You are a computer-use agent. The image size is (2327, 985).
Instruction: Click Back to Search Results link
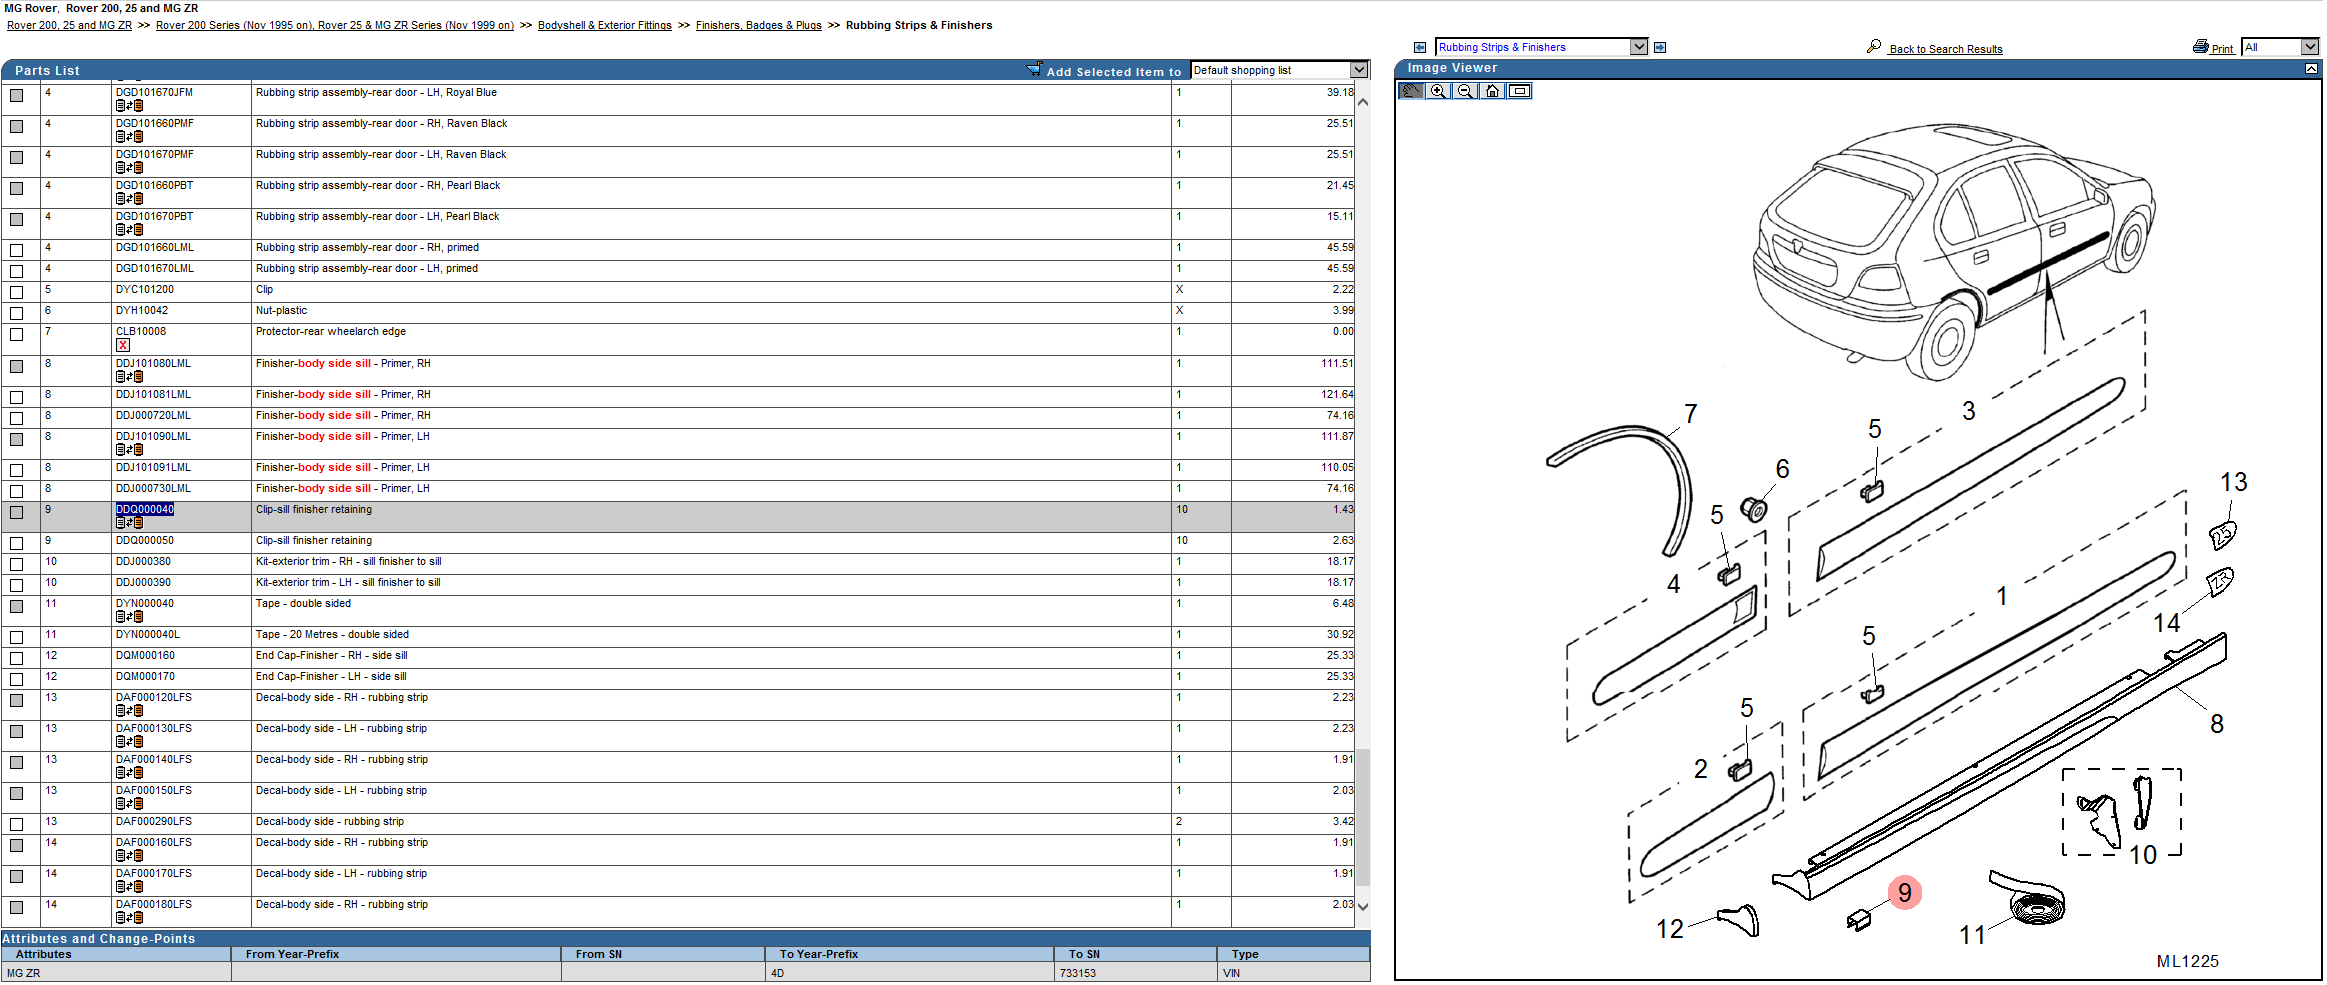[1945, 49]
